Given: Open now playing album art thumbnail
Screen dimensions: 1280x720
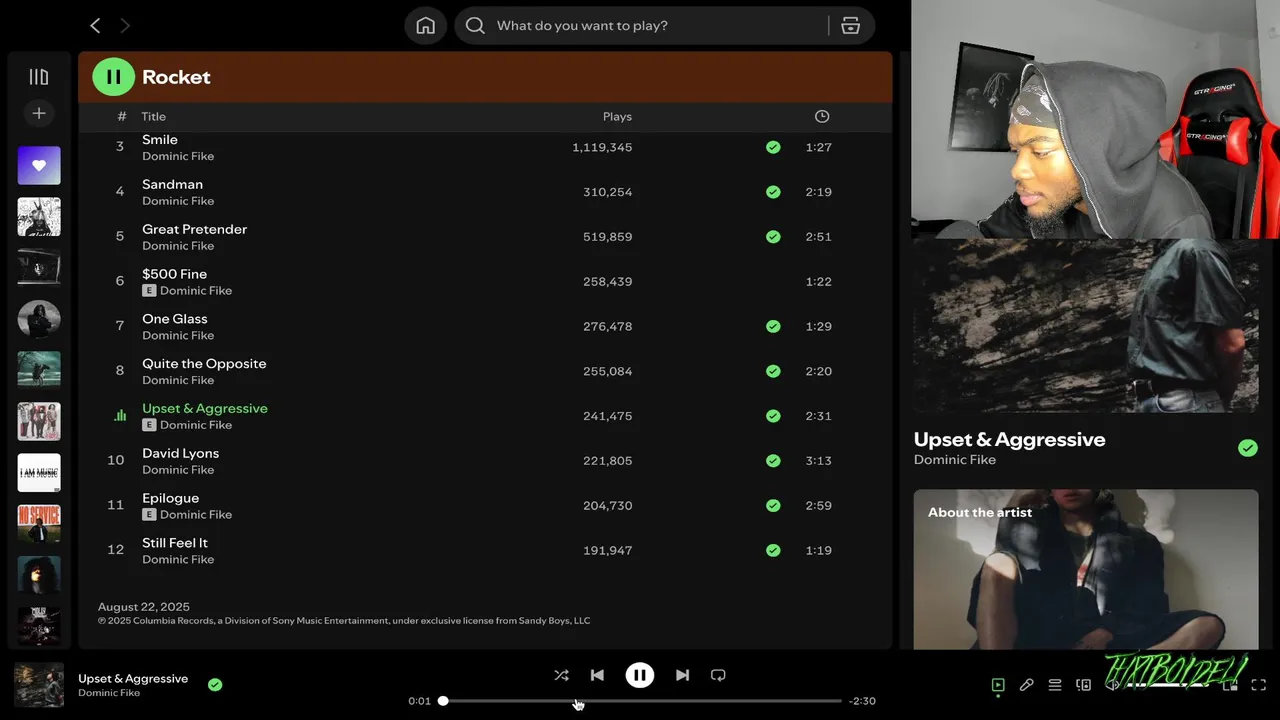Looking at the screenshot, I should [39, 685].
